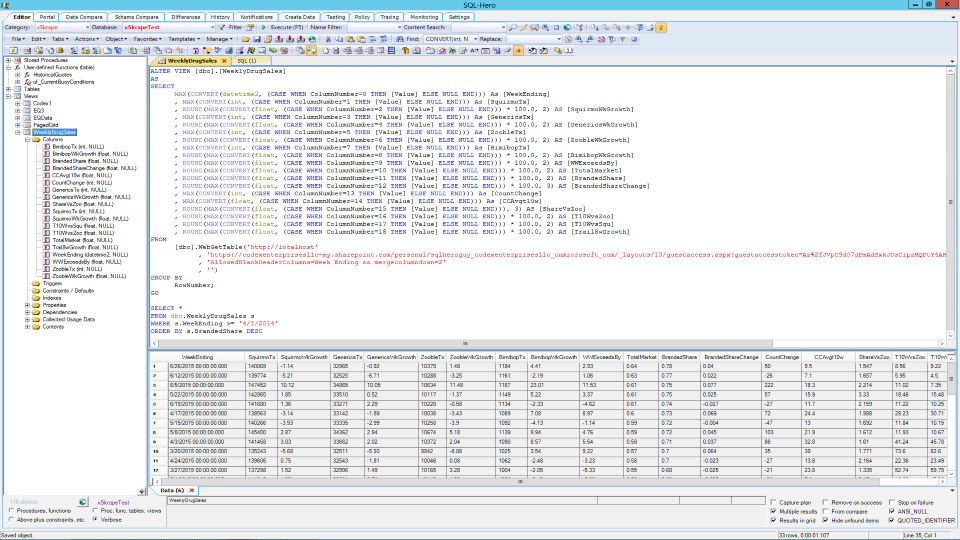
Task: Click the globe icon in search toolbar
Action: tap(567, 28)
